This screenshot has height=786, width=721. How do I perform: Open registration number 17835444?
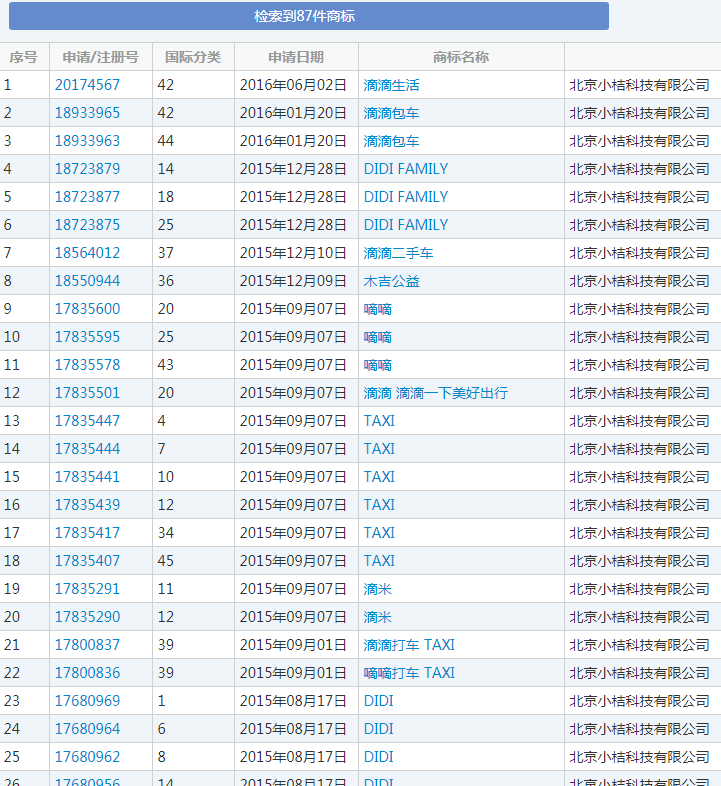point(87,449)
